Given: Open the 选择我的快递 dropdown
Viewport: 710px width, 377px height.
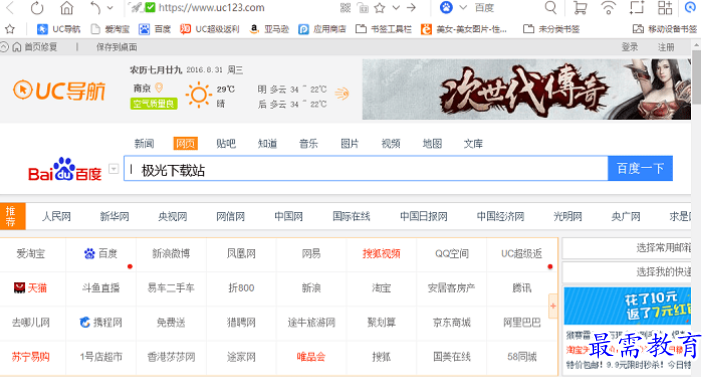Looking at the screenshot, I should click(627, 272).
